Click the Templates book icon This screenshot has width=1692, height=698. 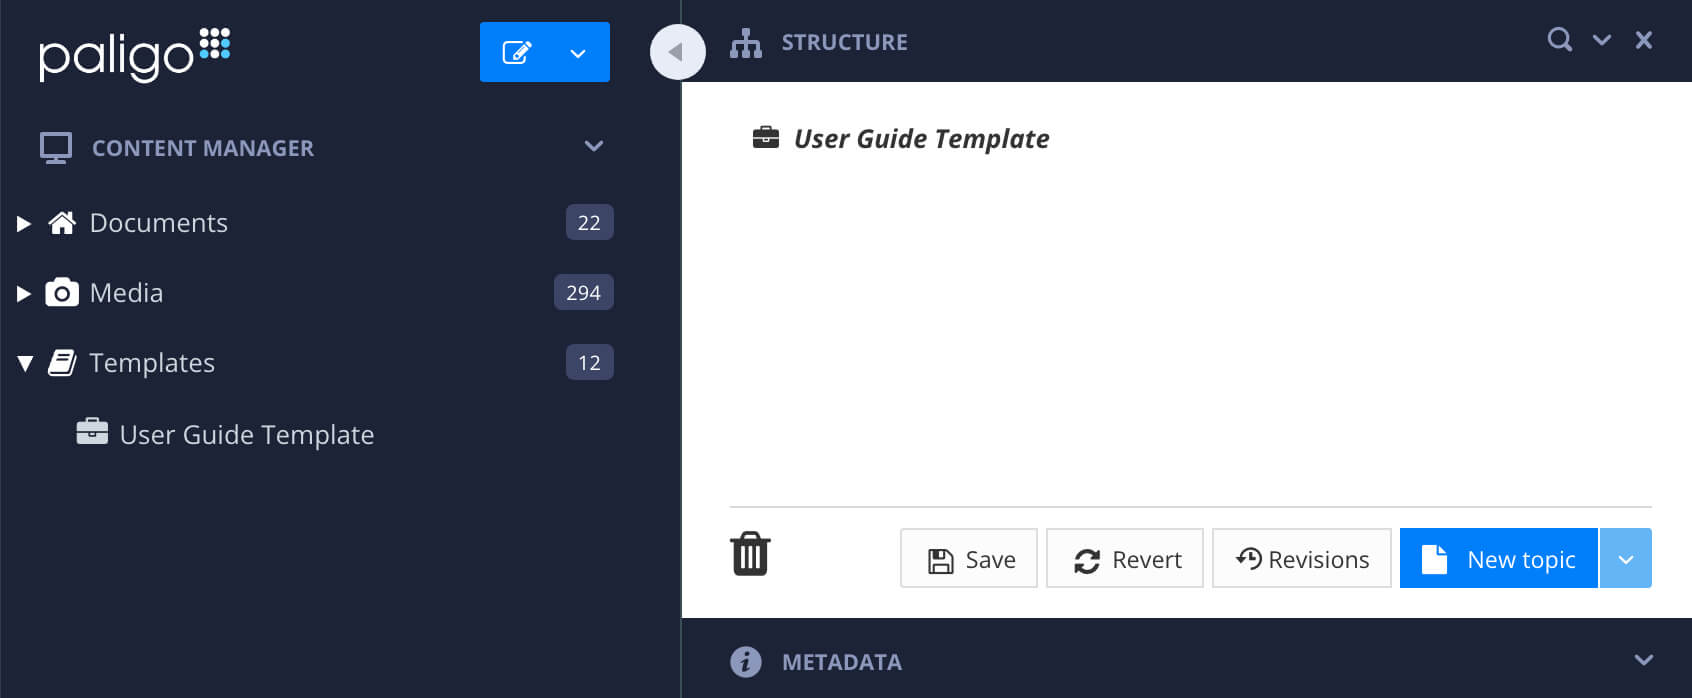click(x=62, y=362)
